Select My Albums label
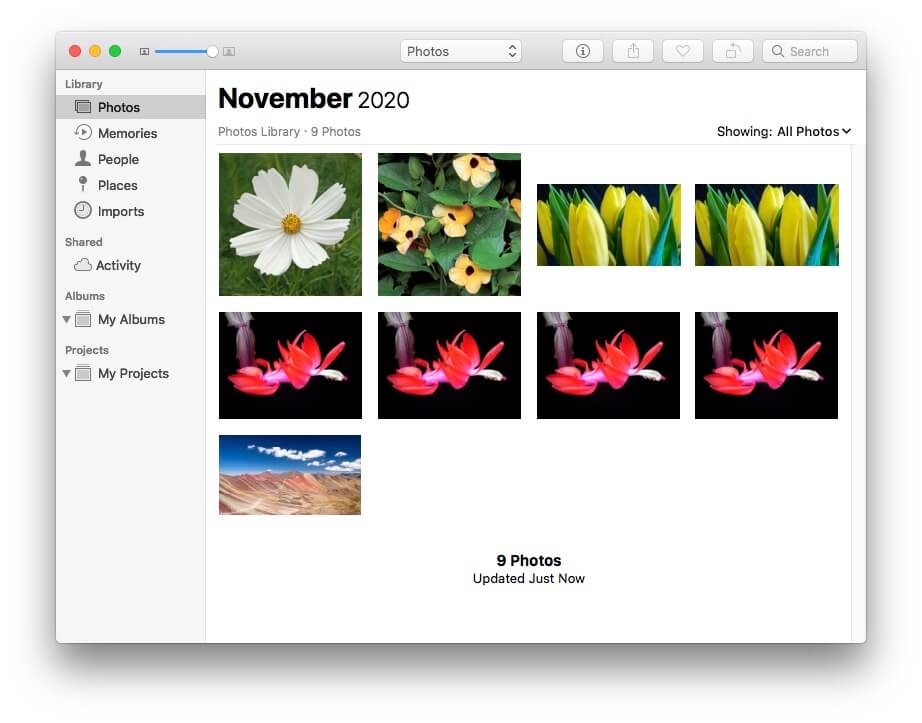 [x=131, y=319]
